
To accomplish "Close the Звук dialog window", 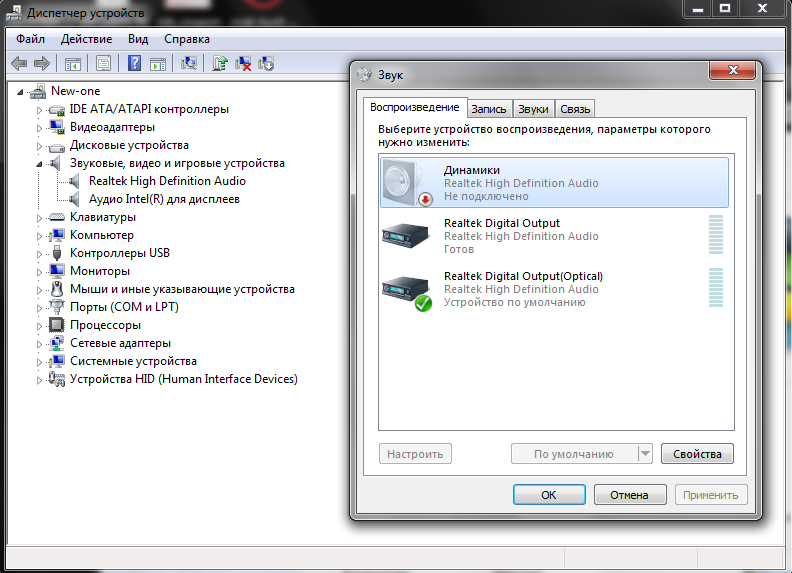I will [732, 70].
